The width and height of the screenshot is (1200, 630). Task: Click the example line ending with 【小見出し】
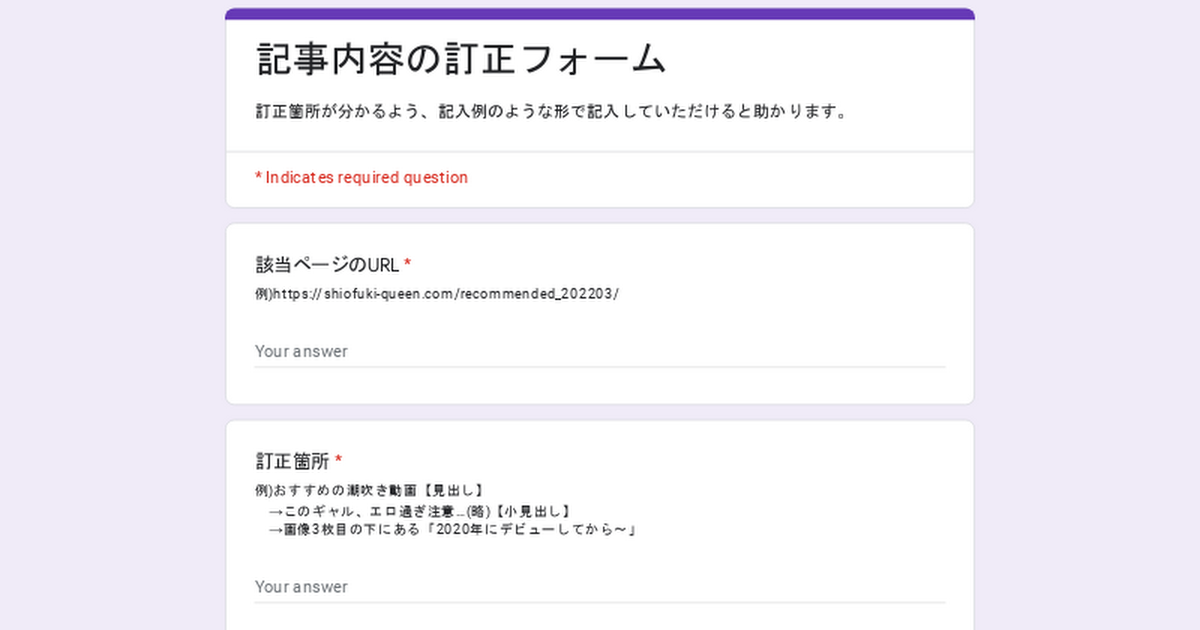point(422,510)
